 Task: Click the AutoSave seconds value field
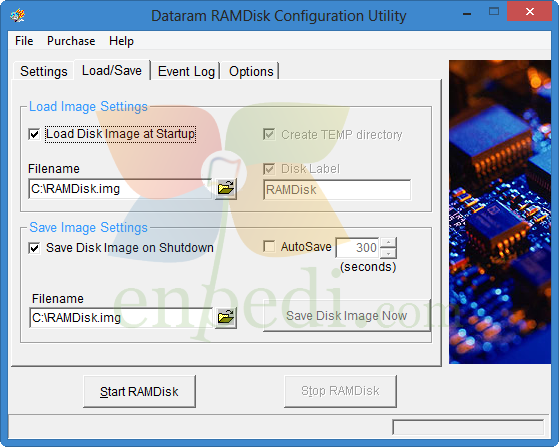tap(358, 247)
